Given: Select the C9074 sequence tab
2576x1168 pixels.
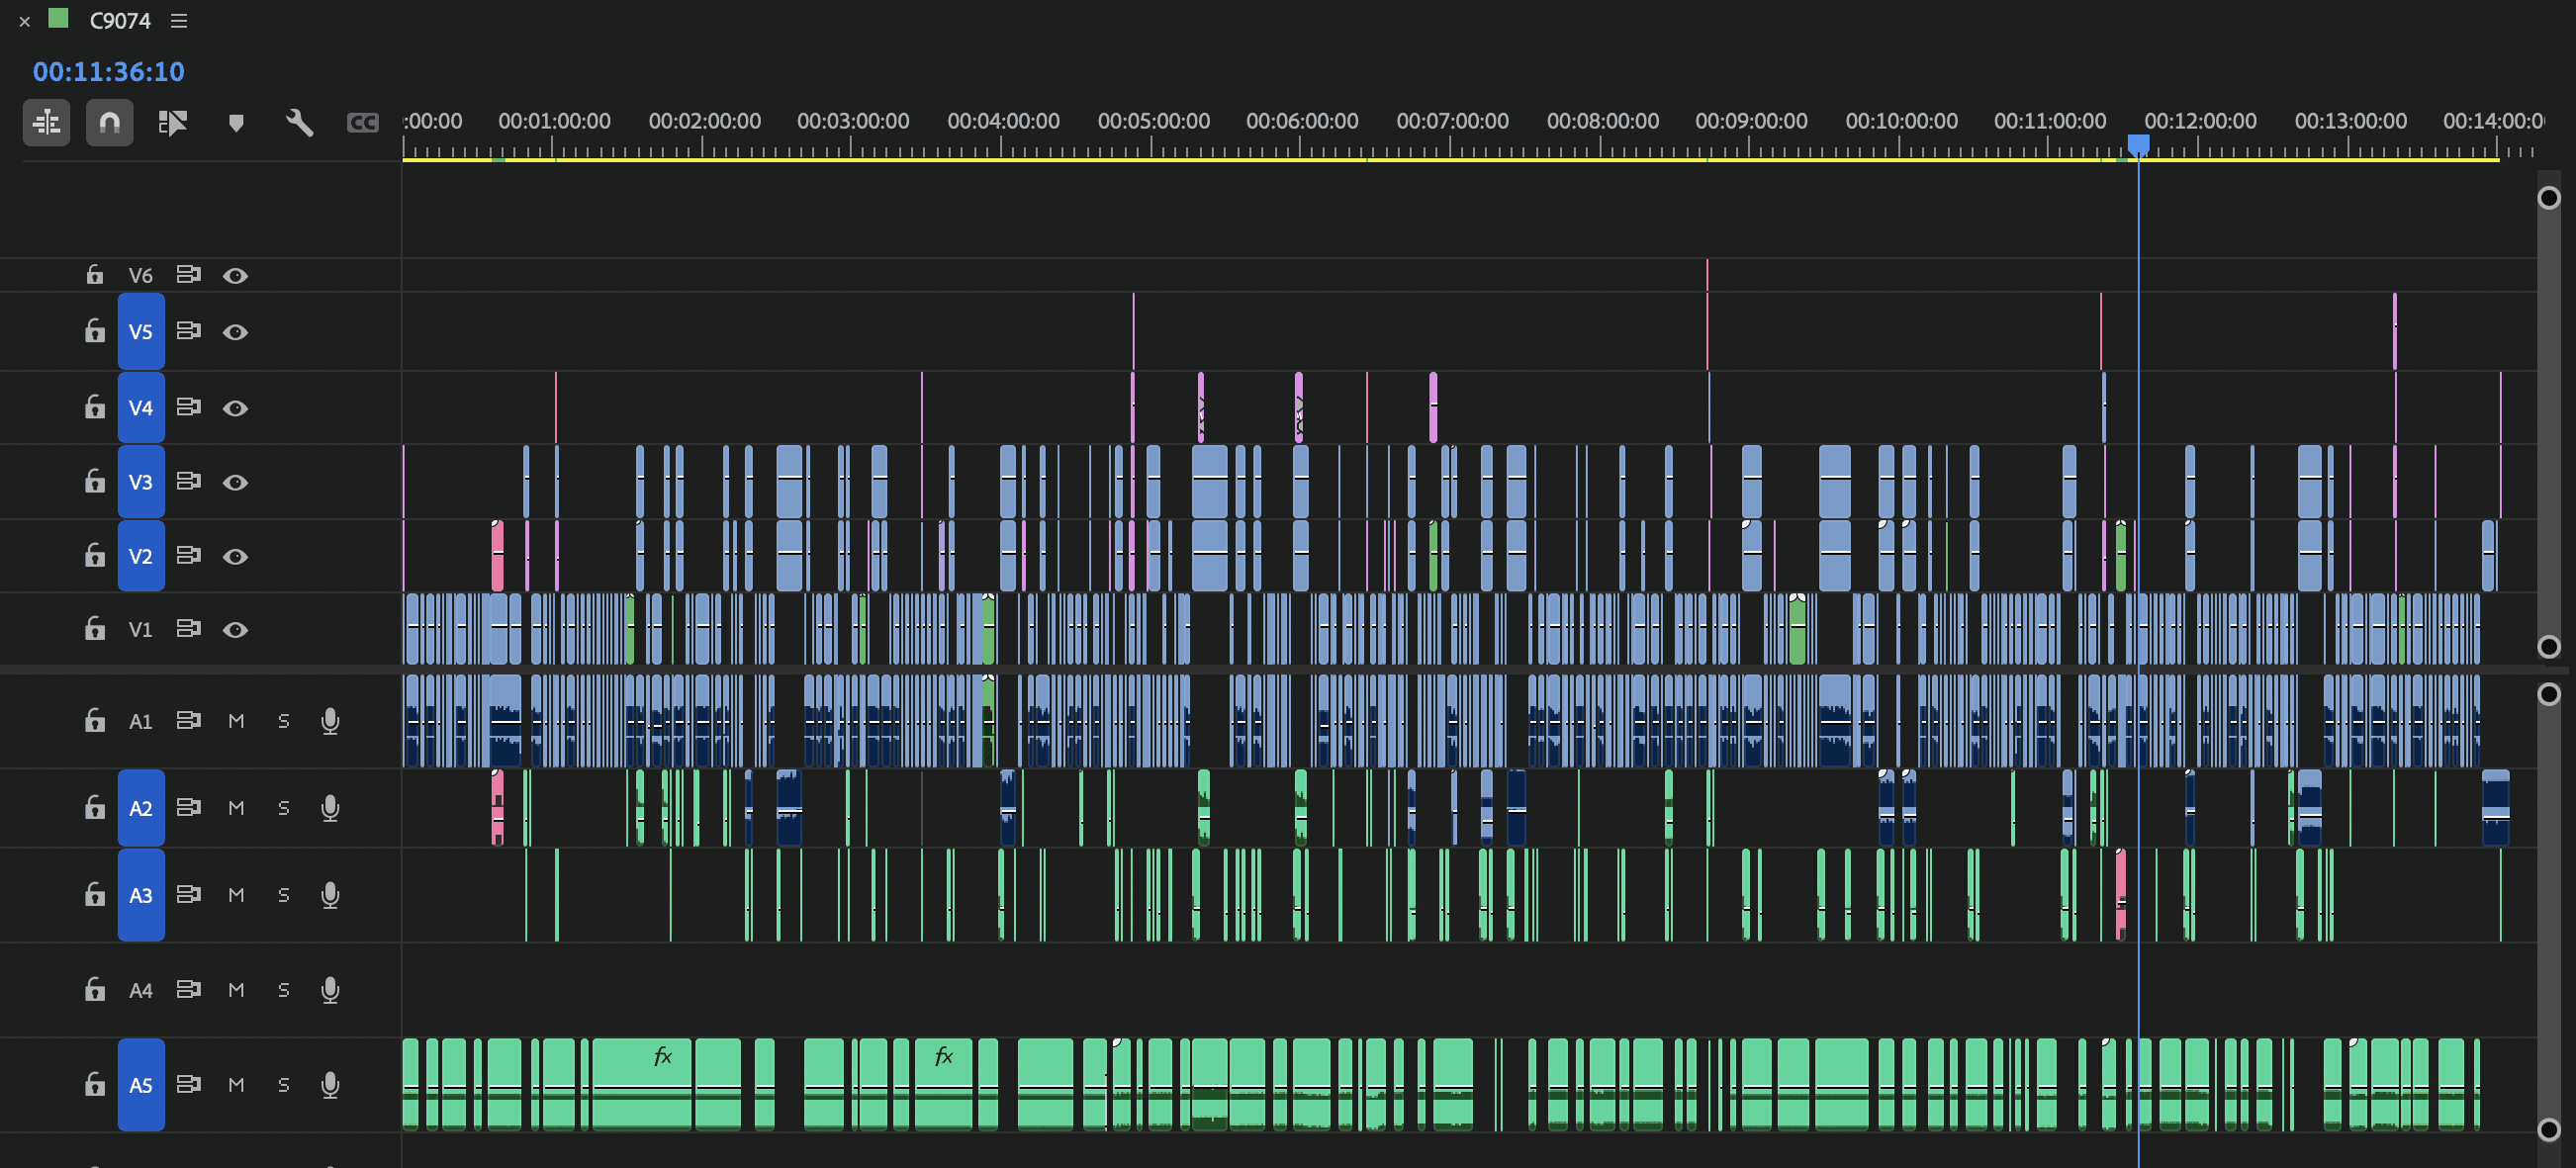Looking at the screenshot, I should pyautogui.click(x=120, y=21).
